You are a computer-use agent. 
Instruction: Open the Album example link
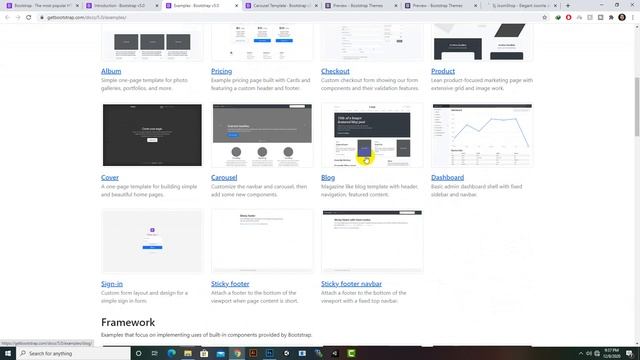coord(111,71)
